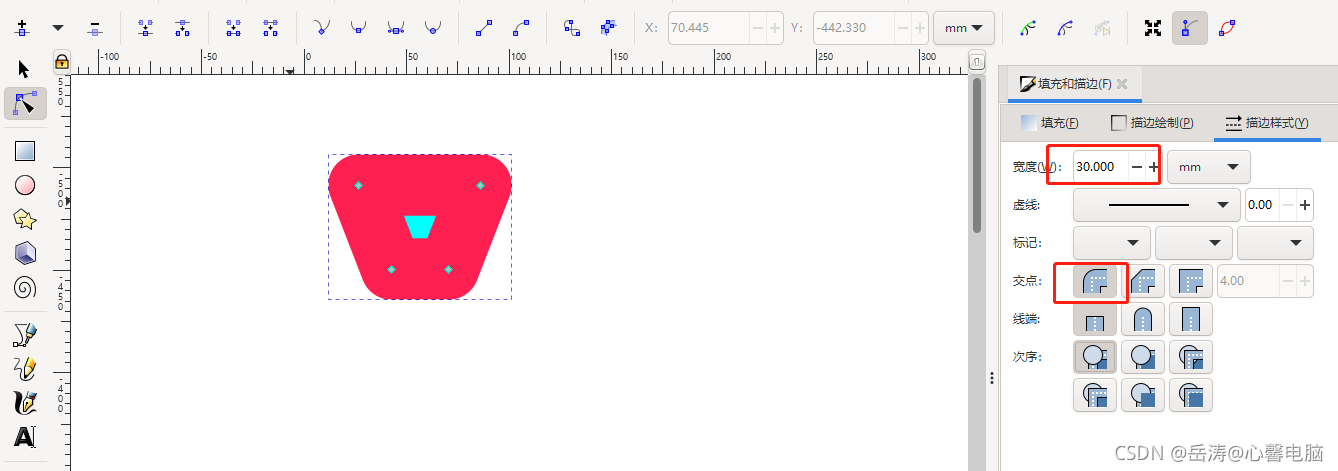Toggle show mask editing
The image size is (1338, 471).
coord(1065,28)
